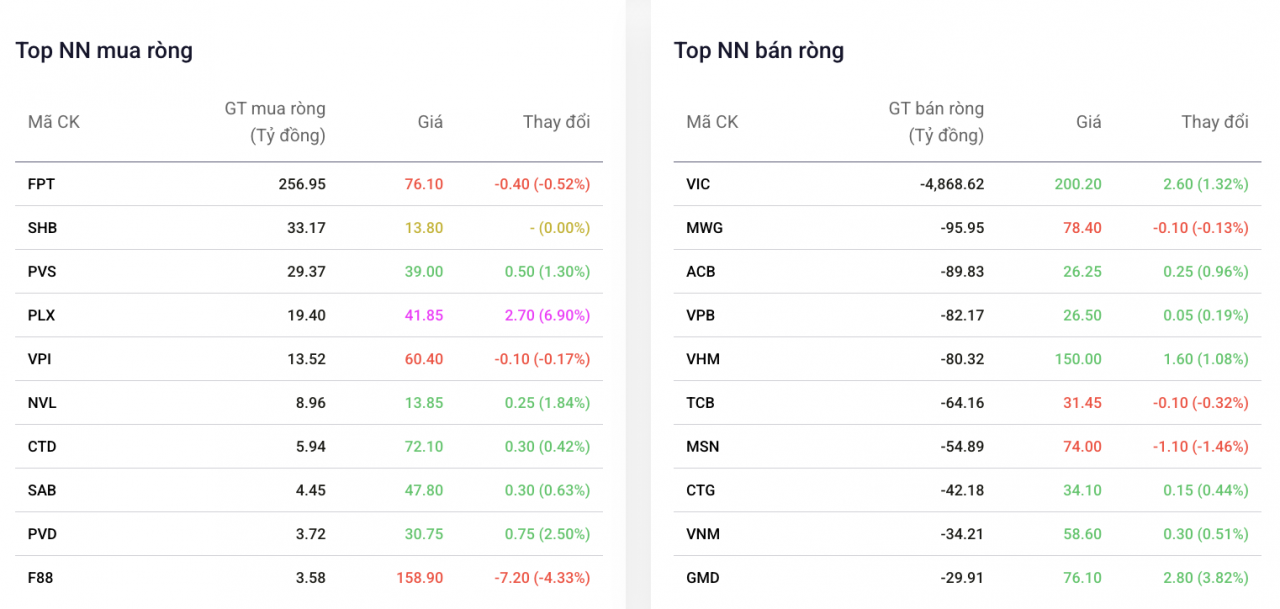Click 'Giá' header in the net-sell table
This screenshot has height=609, width=1280.
tap(1089, 122)
